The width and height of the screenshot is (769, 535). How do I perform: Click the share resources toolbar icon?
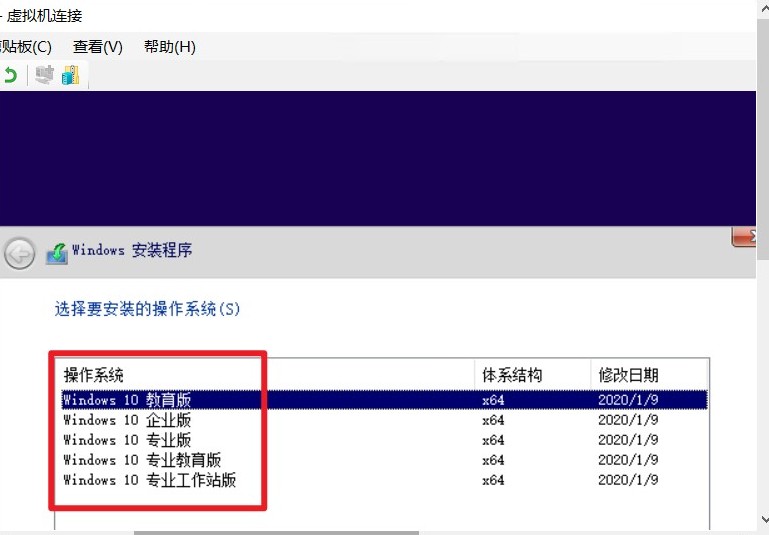pyautogui.click(x=71, y=75)
